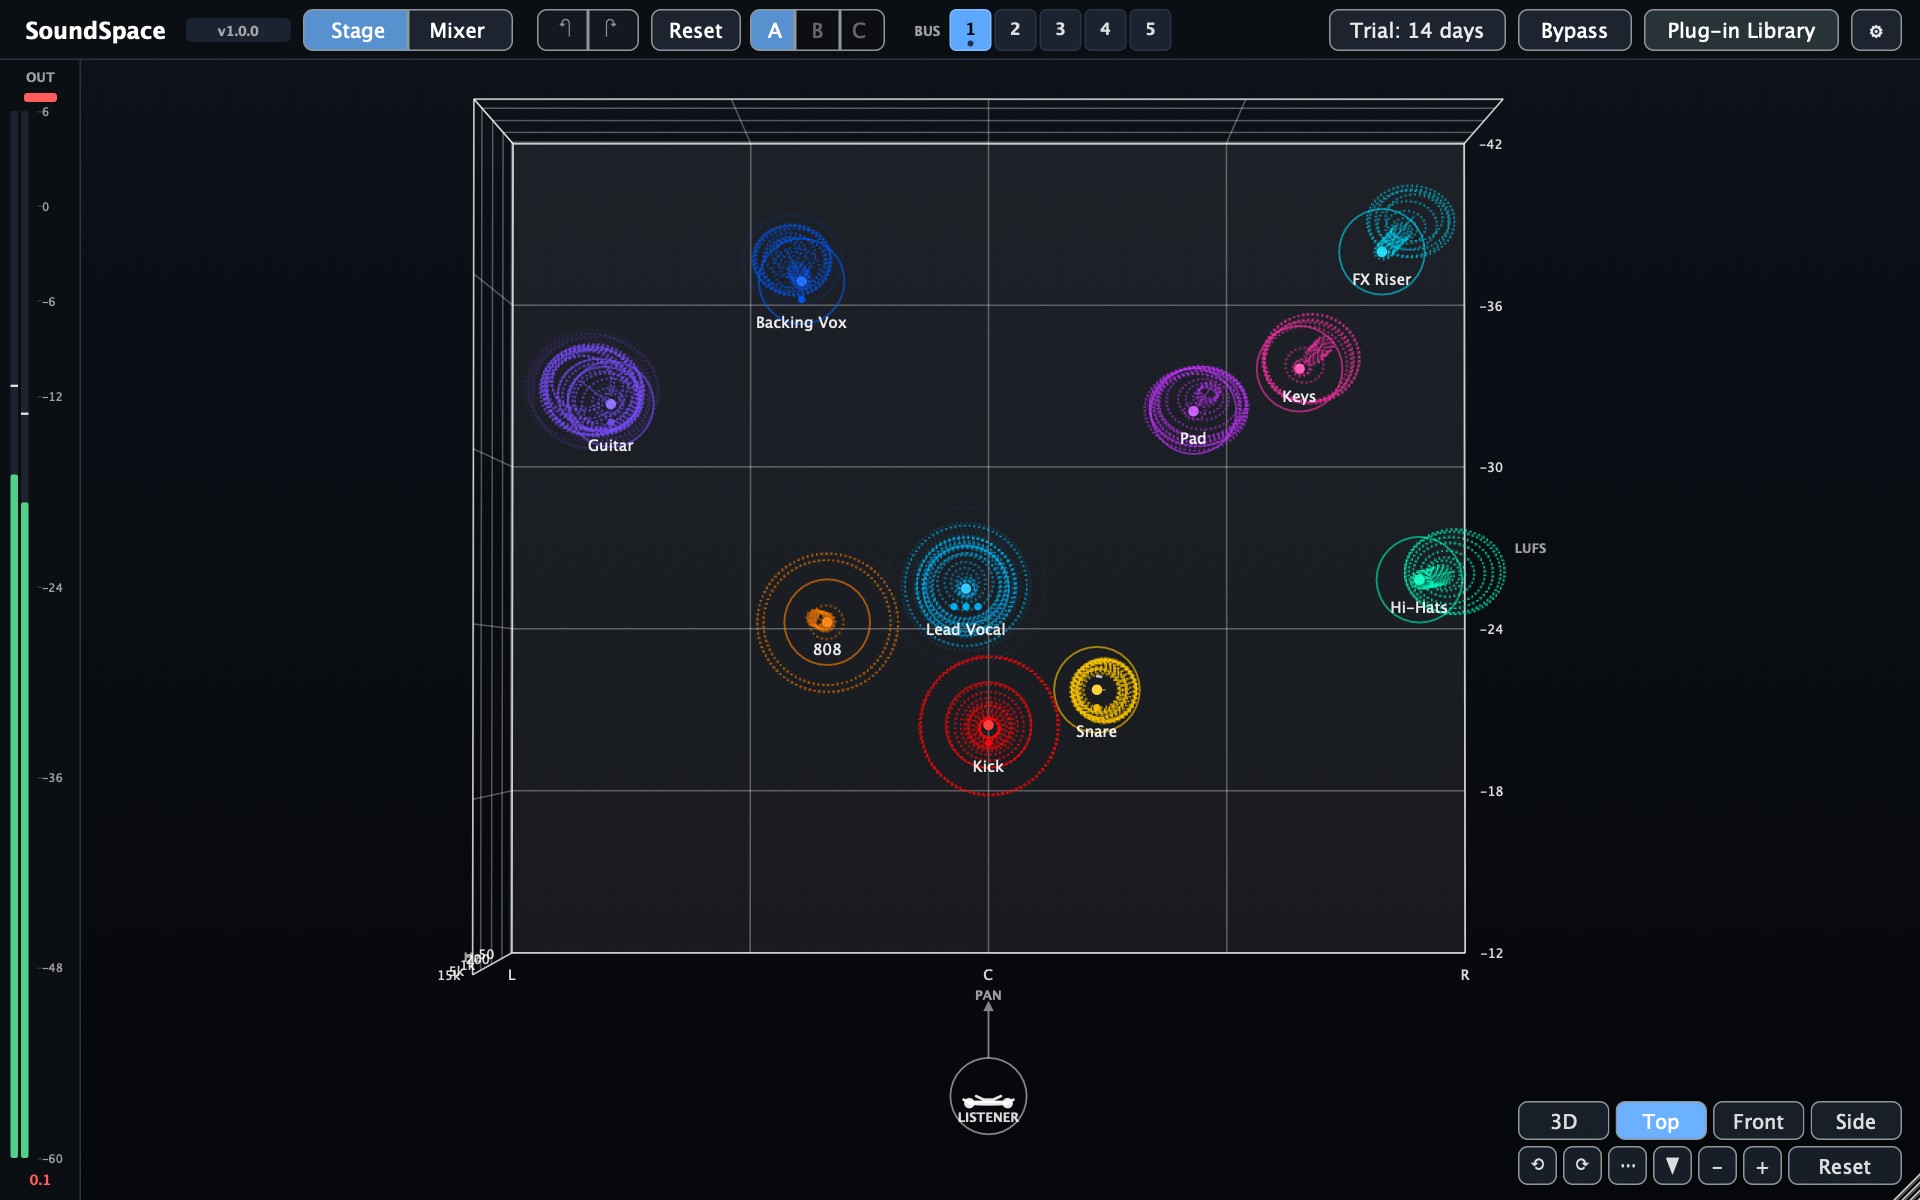Screen dimensions: 1920x1200
Task: Undo the last stage change
Action: 563,30
